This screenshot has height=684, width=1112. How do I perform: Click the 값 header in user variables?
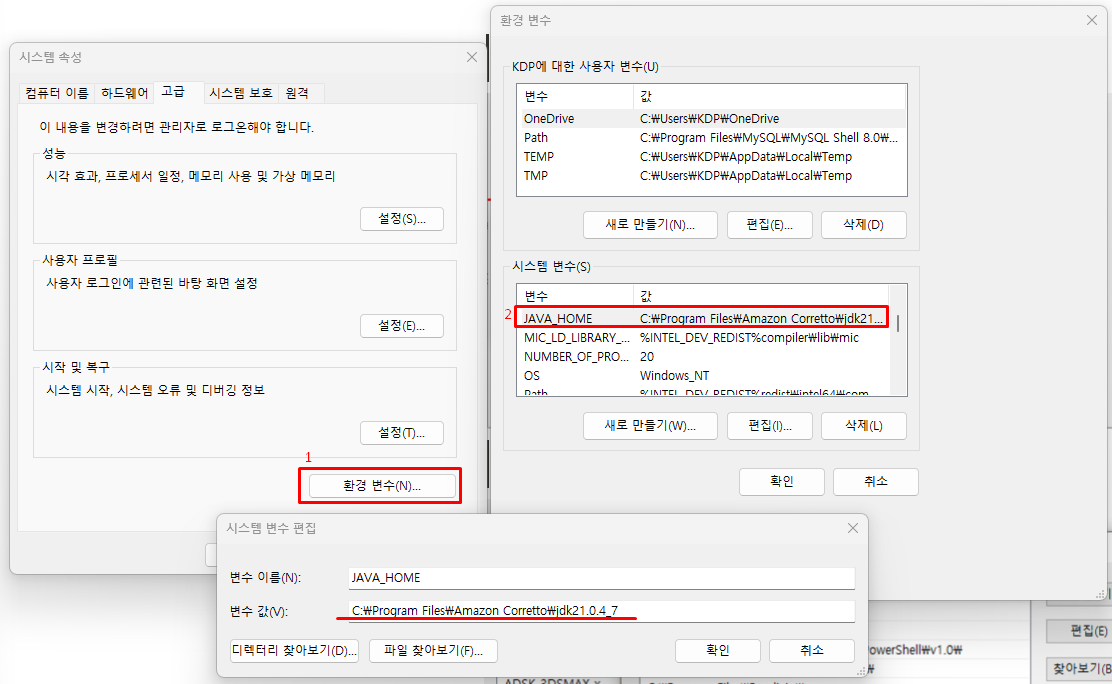point(769,96)
